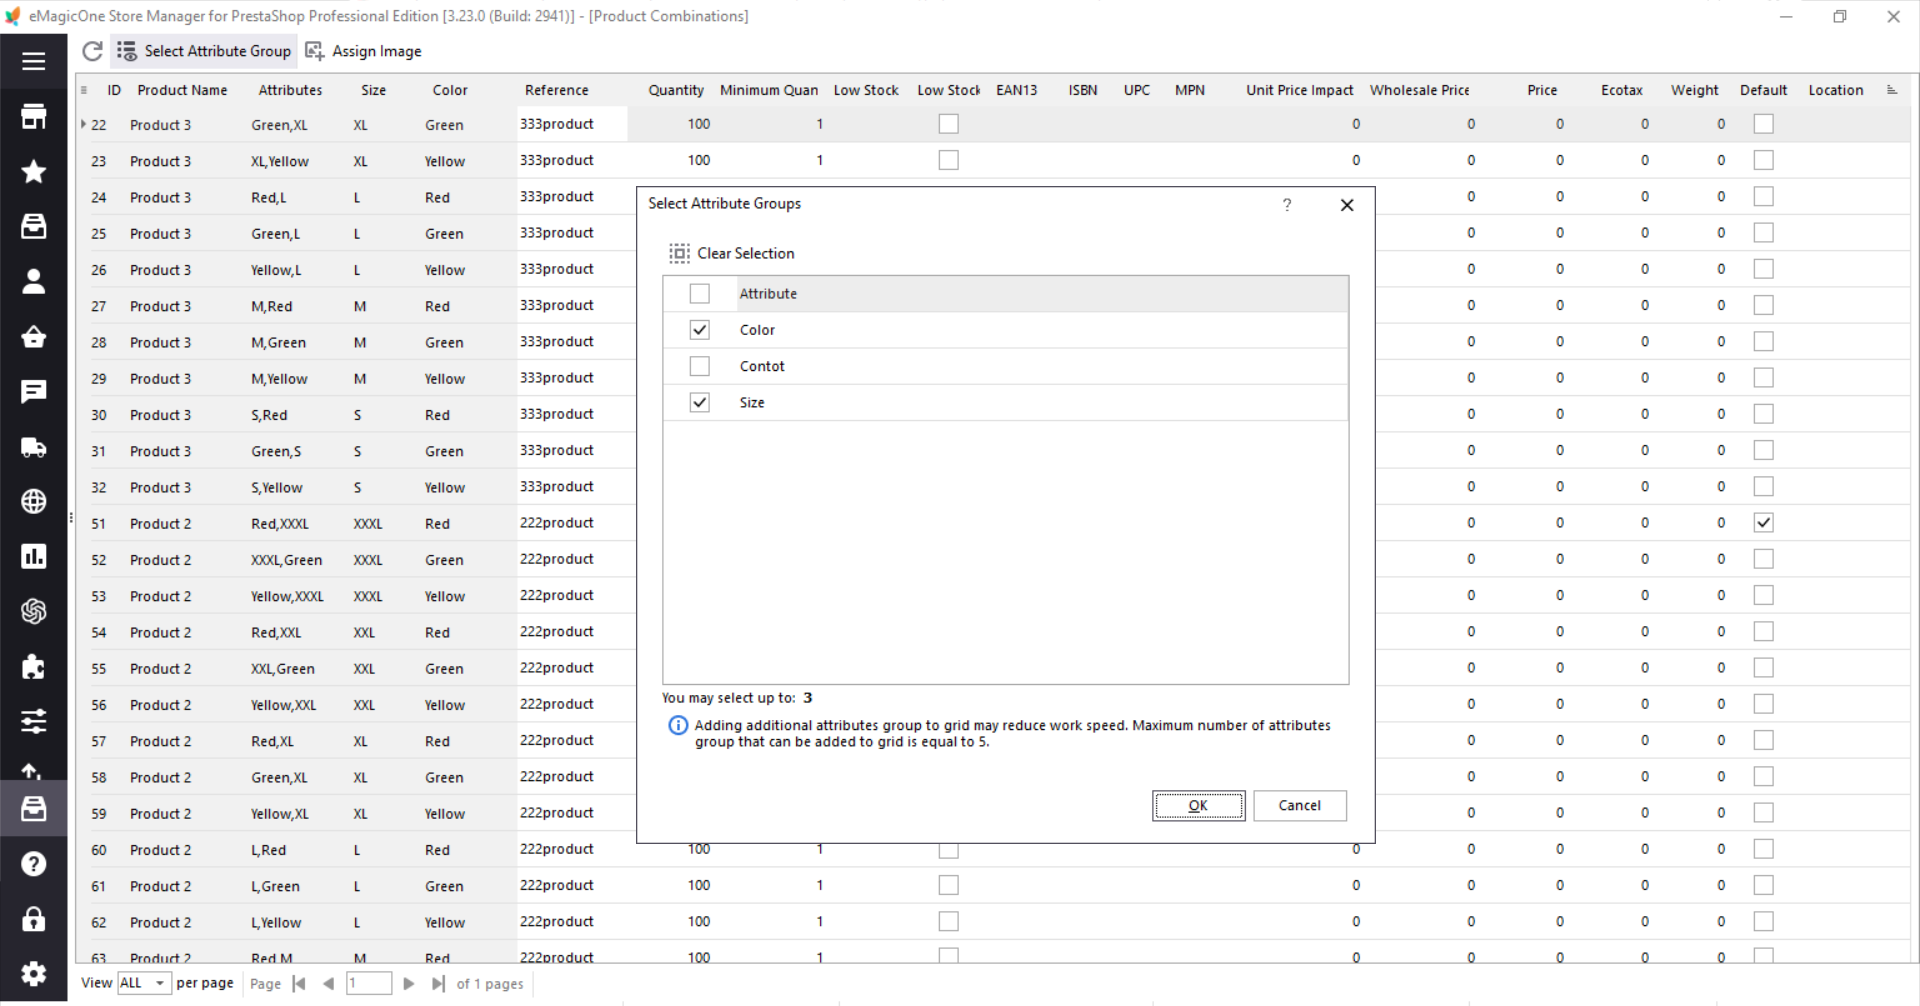Viewport: 1920px width, 1006px height.
Task: Open the customers person sidebar icon
Action: (33, 282)
